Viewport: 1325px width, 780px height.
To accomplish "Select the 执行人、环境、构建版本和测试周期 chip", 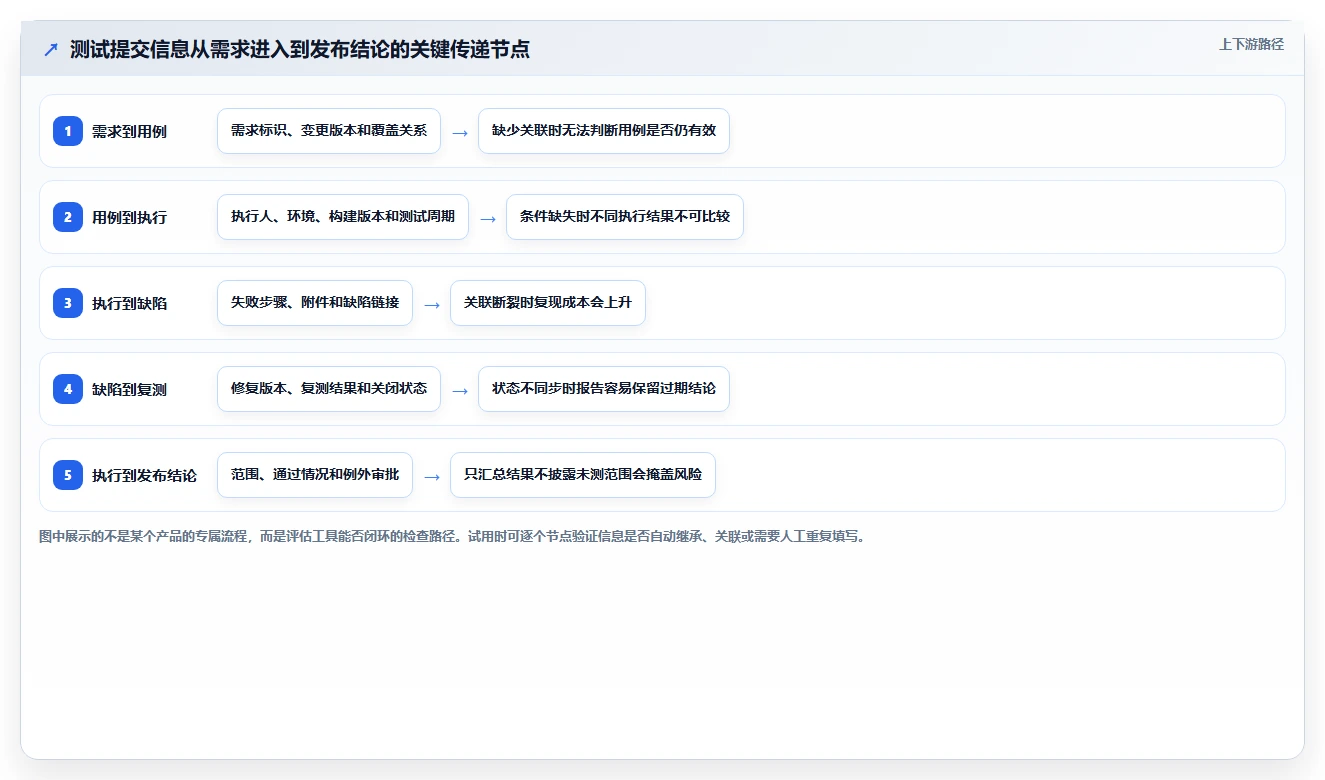I will click(343, 217).
